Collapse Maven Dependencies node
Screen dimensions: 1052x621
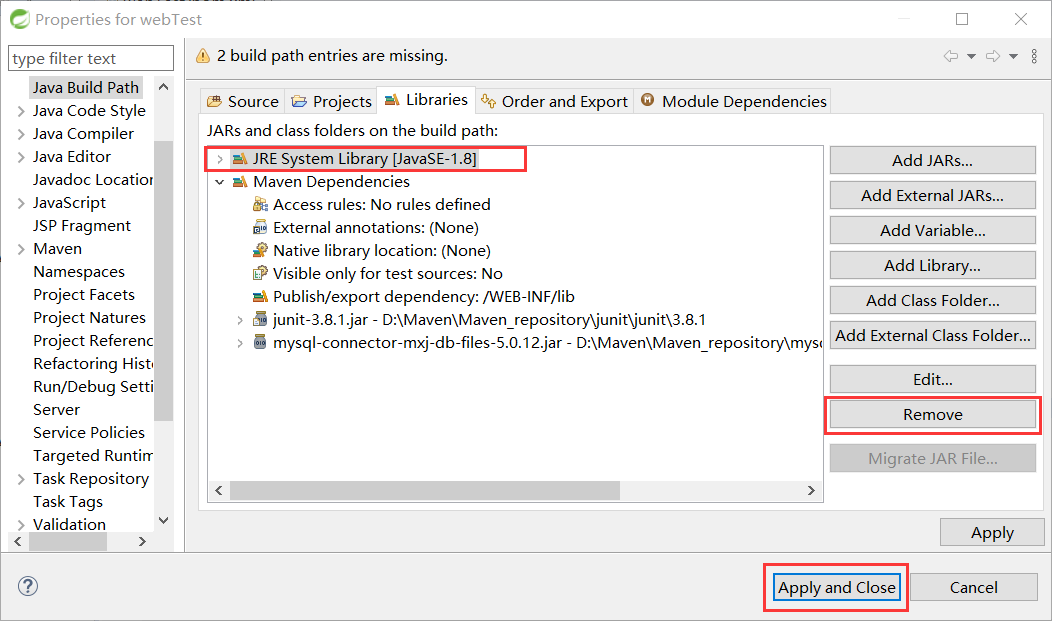click(219, 182)
